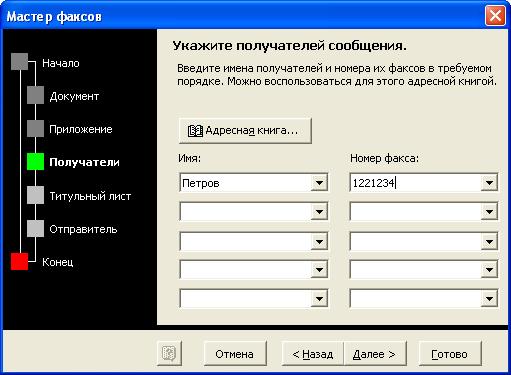Finish the wizard with Готово
511x375 pixels.
450,354
